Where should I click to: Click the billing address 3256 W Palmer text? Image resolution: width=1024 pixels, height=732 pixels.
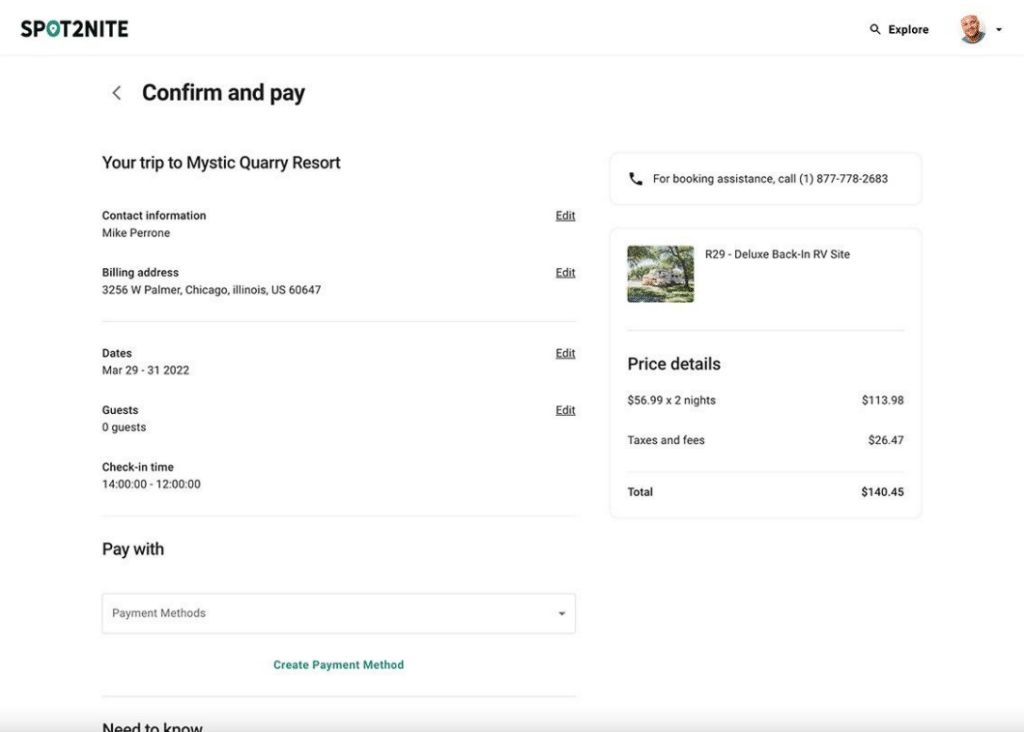(x=211, y=290)
